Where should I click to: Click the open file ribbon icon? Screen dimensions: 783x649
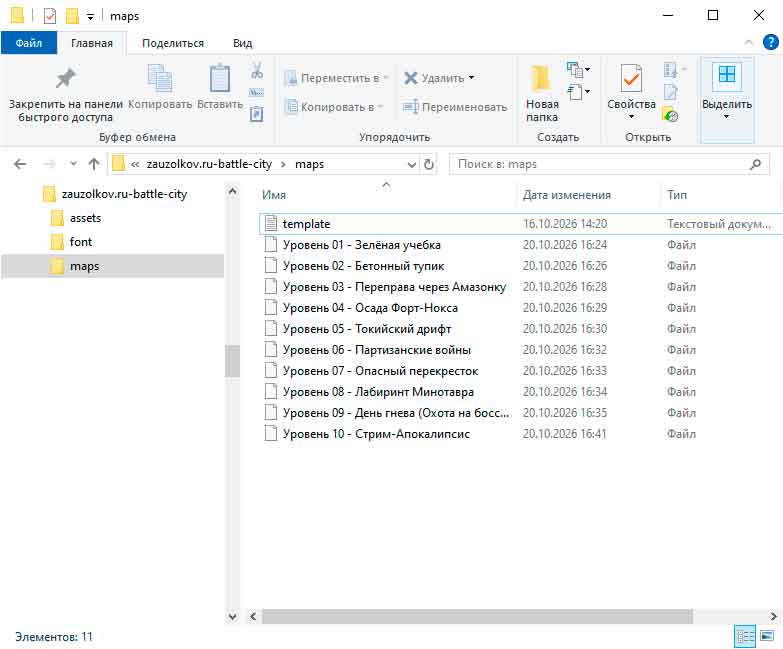(x=670, y=70)
